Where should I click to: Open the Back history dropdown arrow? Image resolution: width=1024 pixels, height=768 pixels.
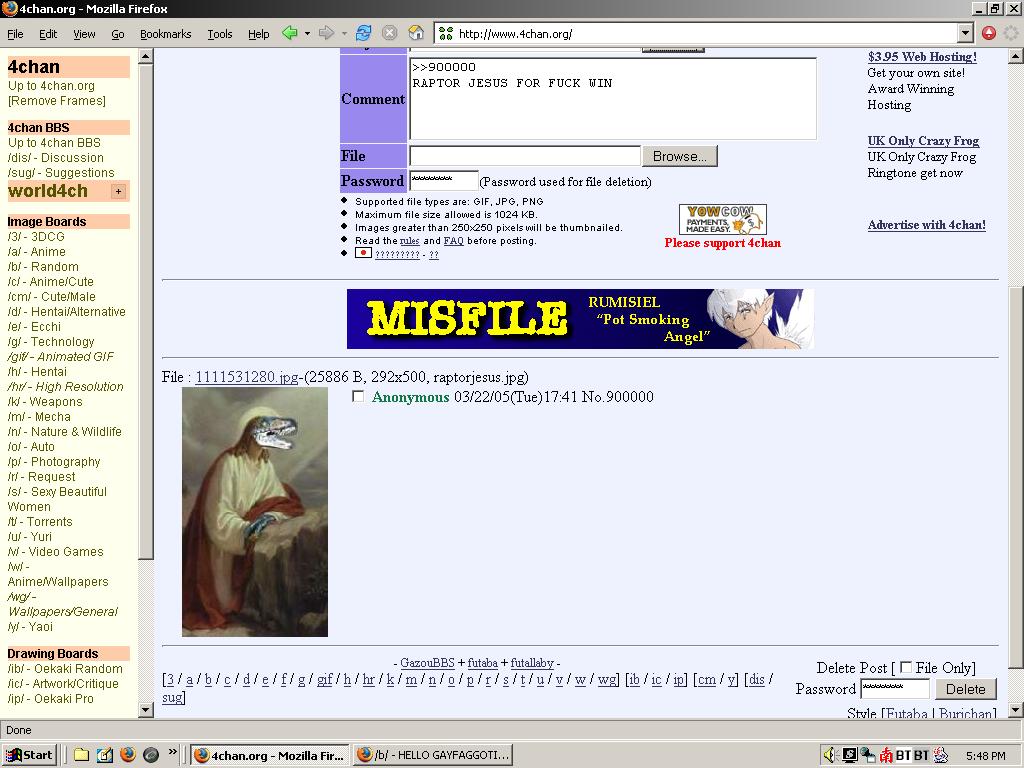[307, 33]
